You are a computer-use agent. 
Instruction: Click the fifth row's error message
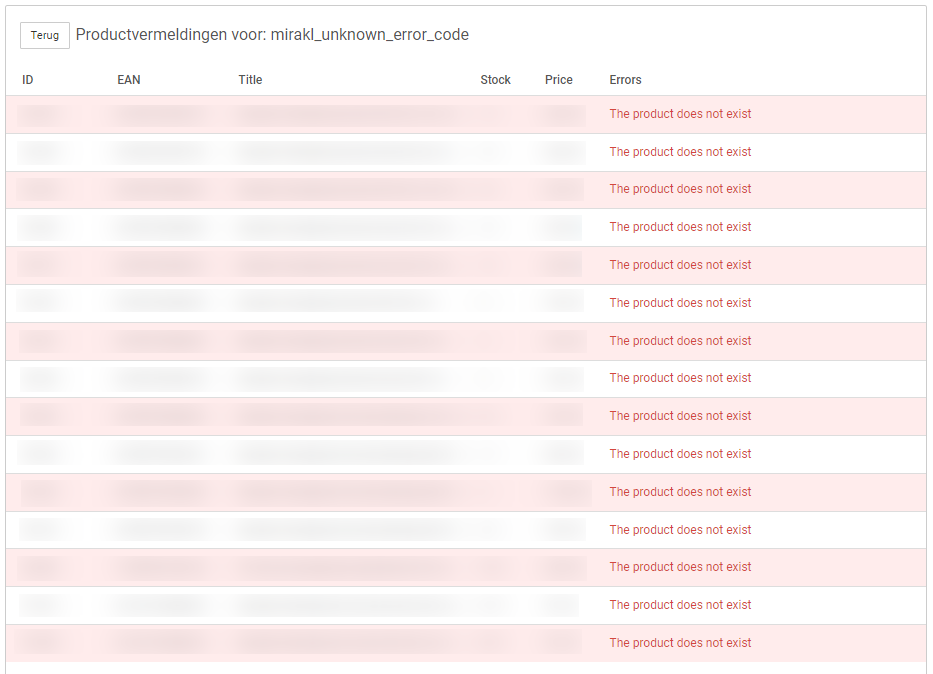pyautogui.click(x=680, y=265)
